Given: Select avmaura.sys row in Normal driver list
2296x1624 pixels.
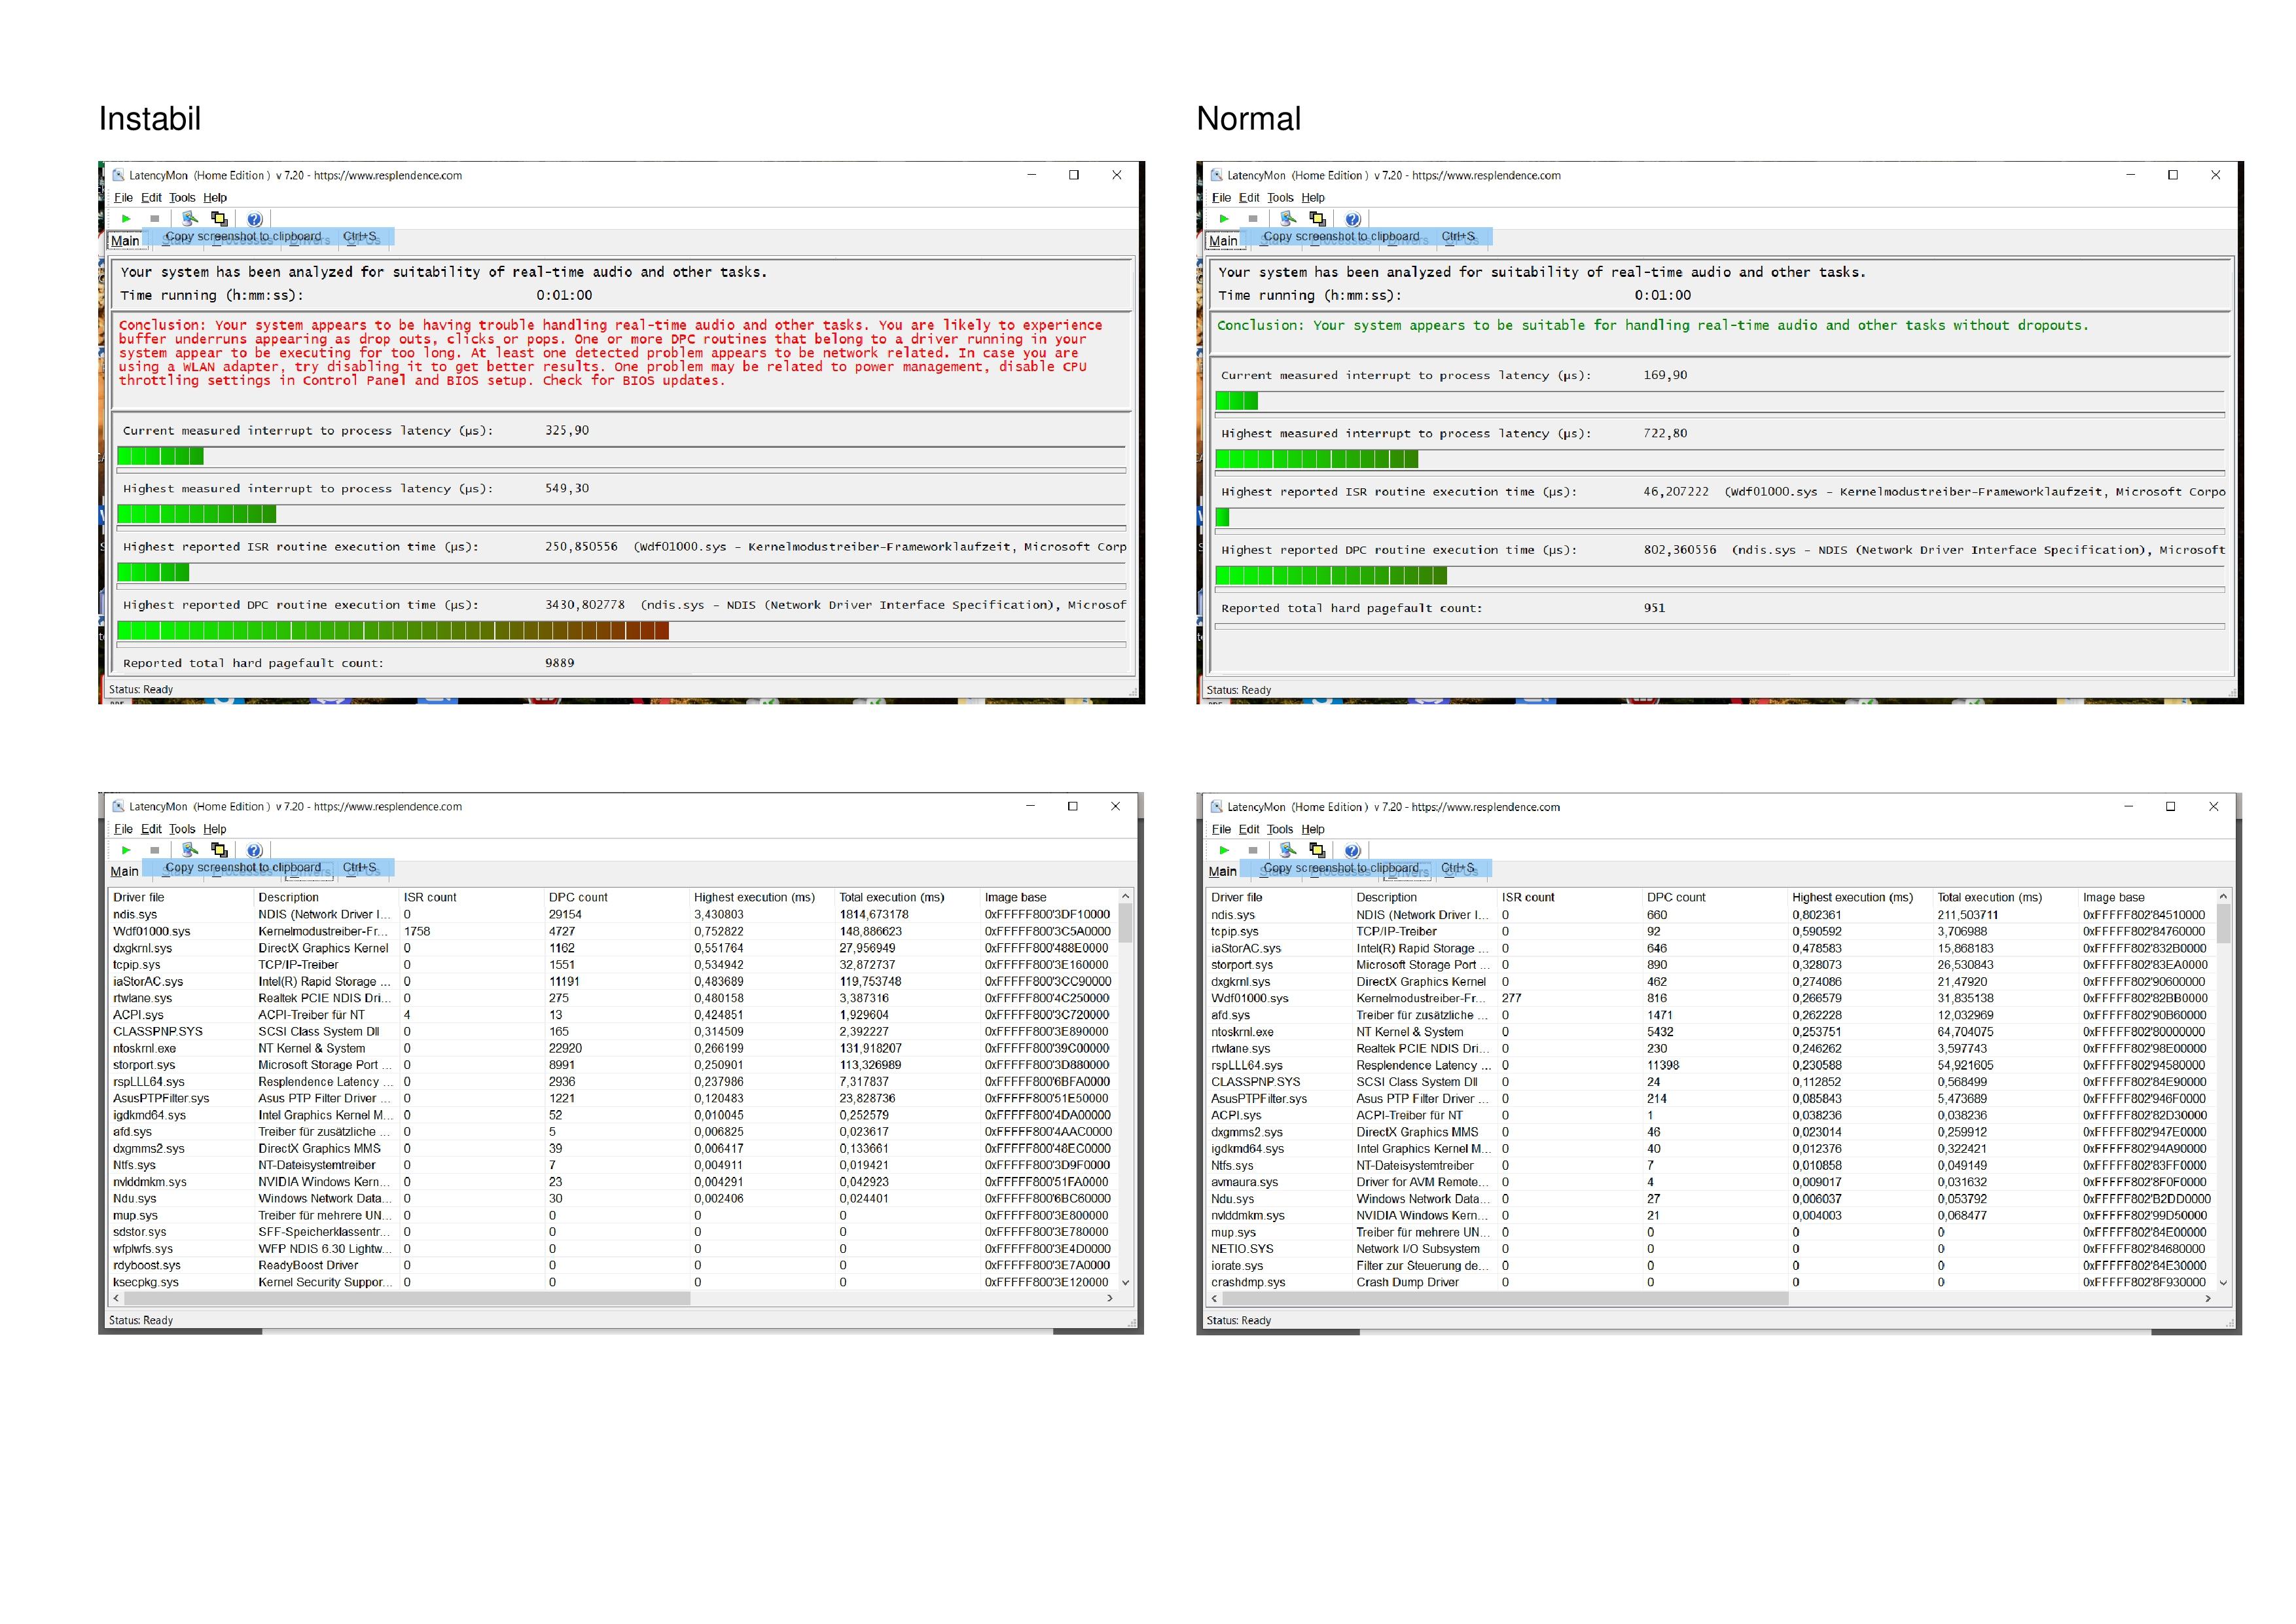Looking at the screenshot, I should click(x=1244, y=1182).
